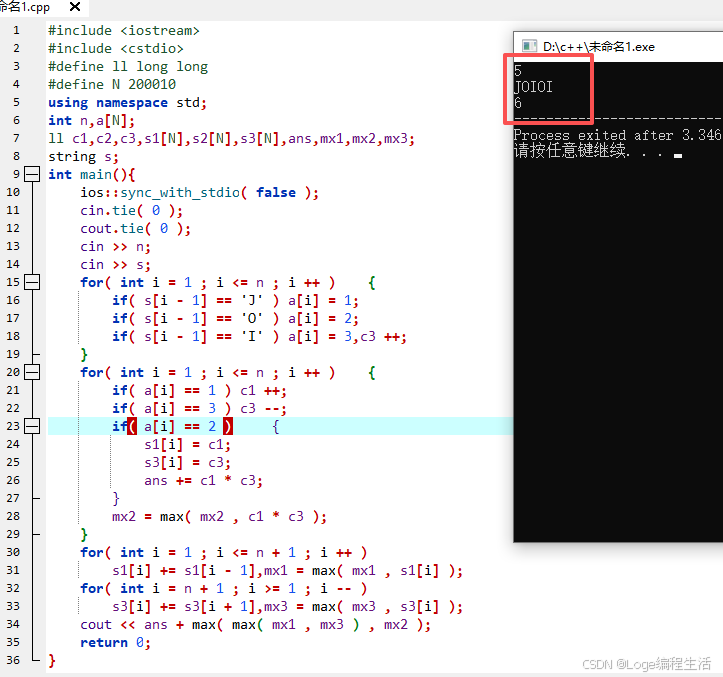The image size is (723, 677).
Task: Click '#include <cstdio>' on line 2
Action: [x=116, y=48]
